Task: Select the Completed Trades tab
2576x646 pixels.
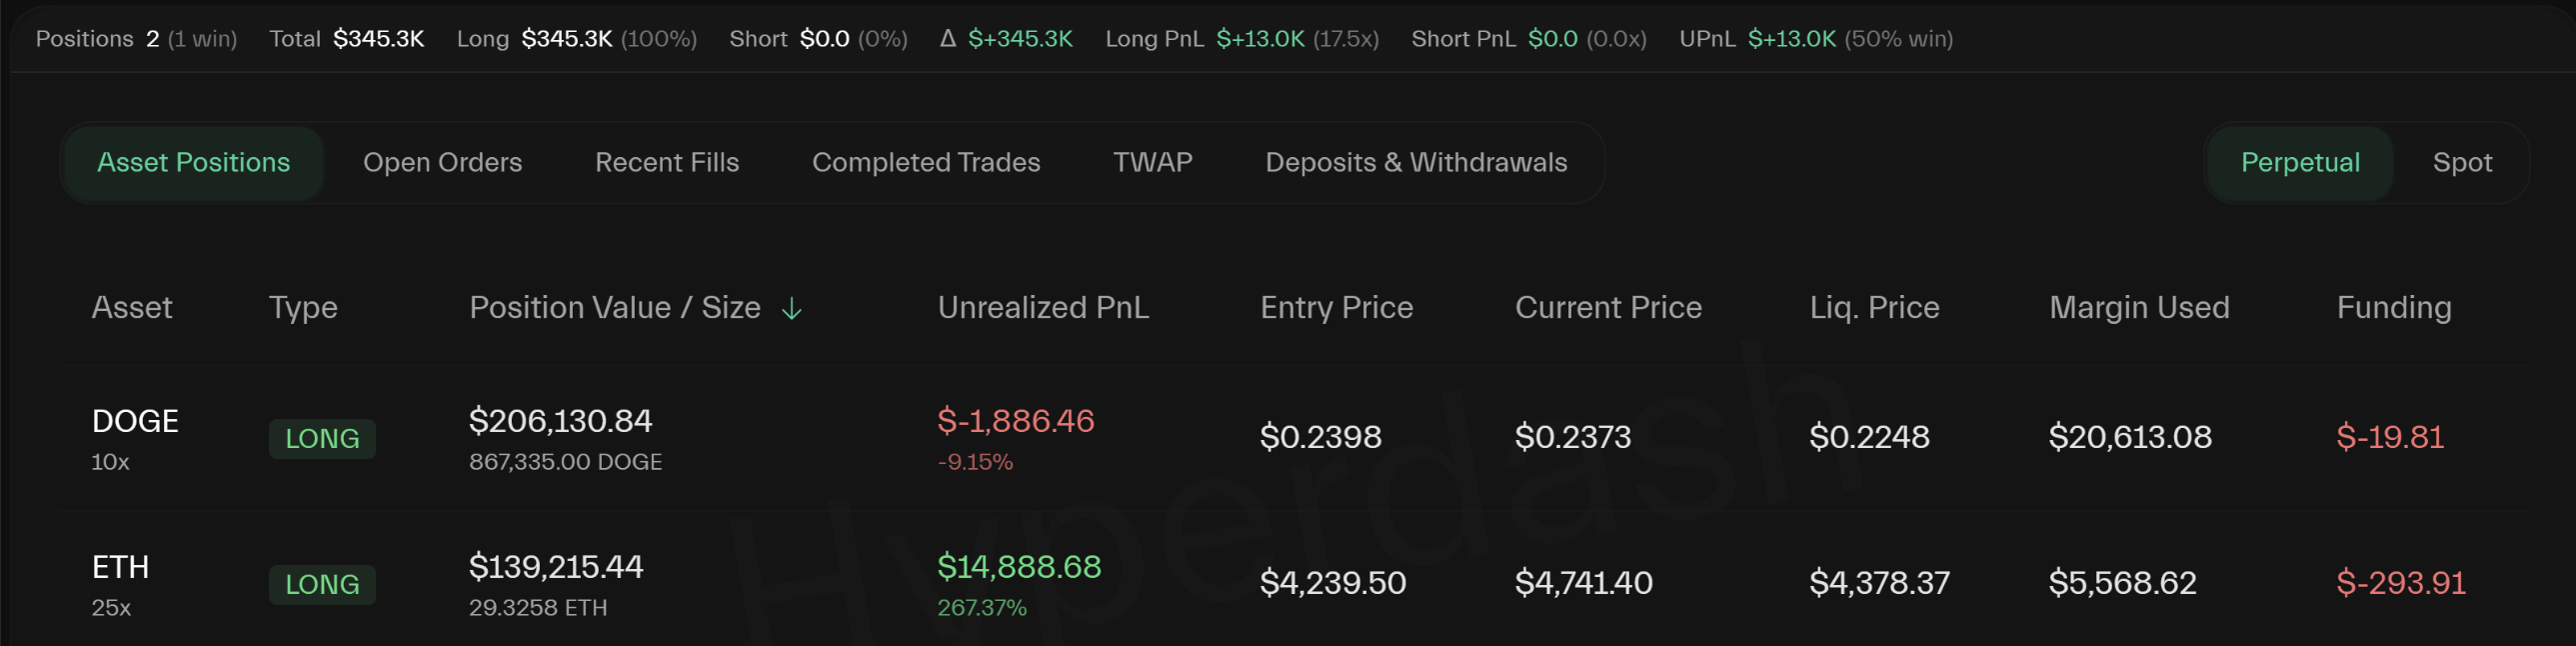Action: (925, 162)
